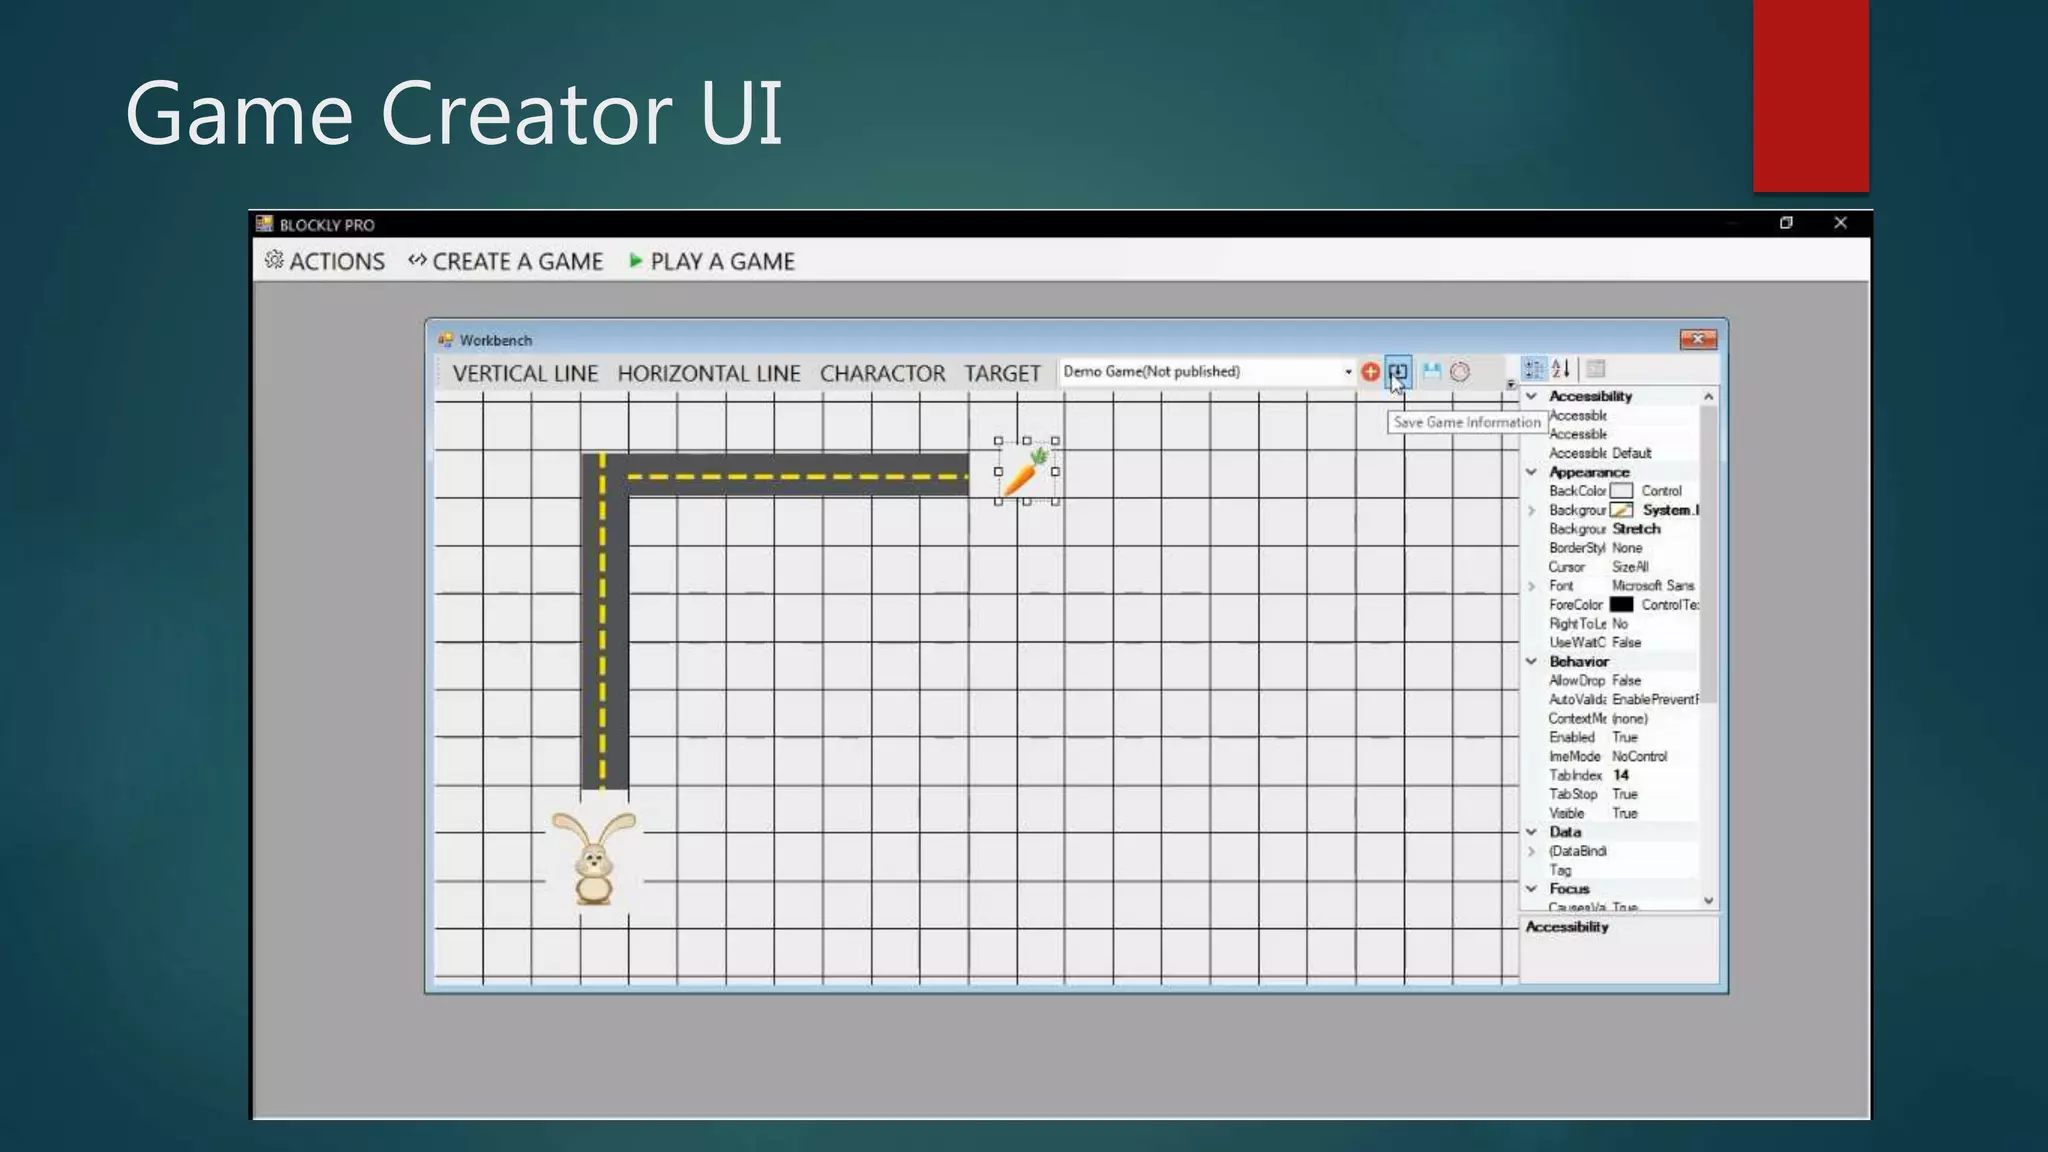Click the VERTICAL LINE toolbar button
The width and height of the screenshot is (2048, 1152).
tap(525, 373)
